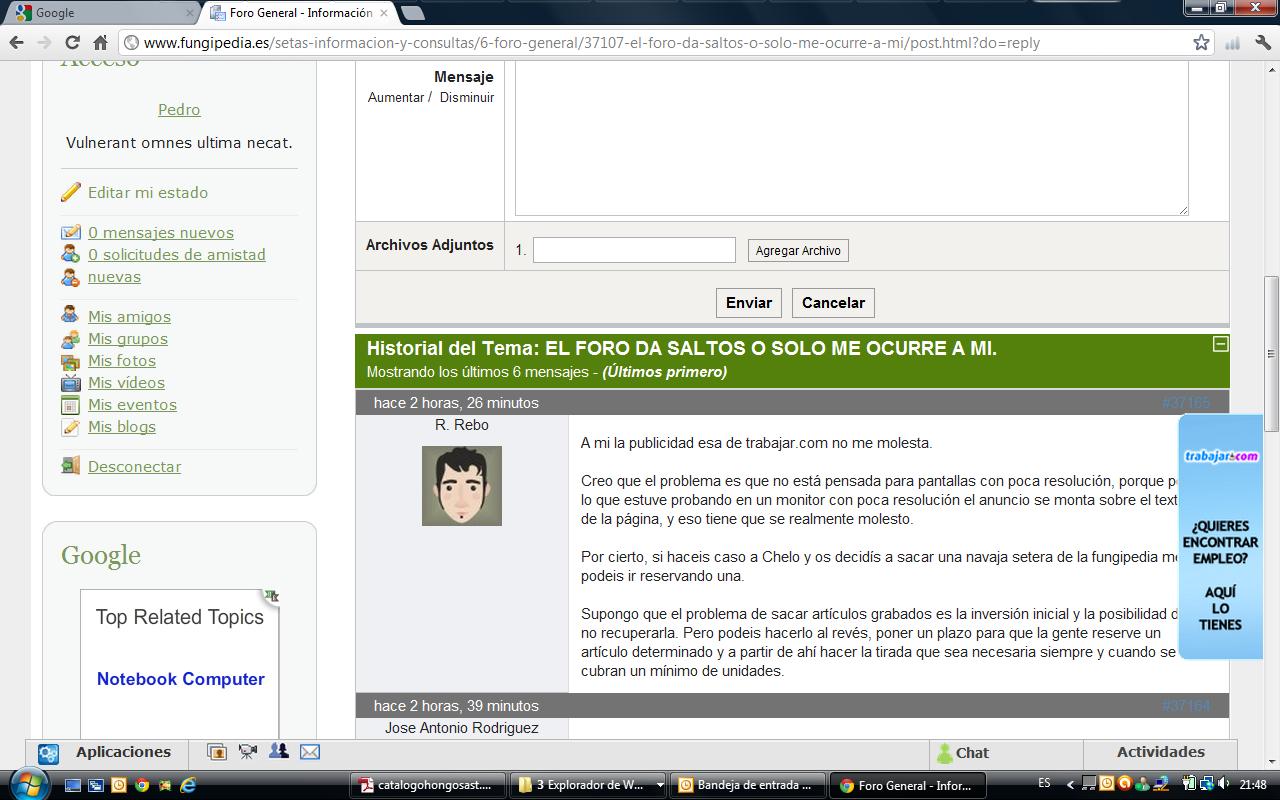Close the Google tab

click(x=190, y=13)
